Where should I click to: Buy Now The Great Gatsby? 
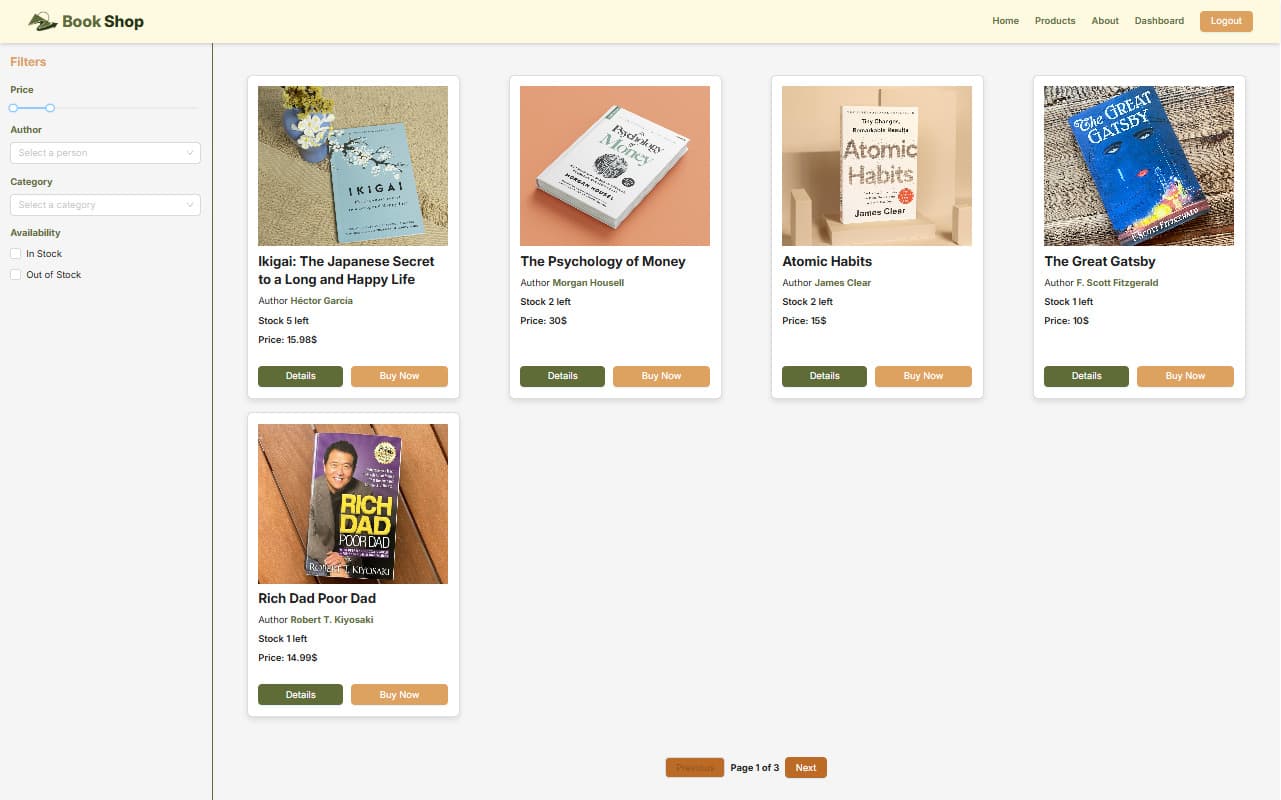1185,376
